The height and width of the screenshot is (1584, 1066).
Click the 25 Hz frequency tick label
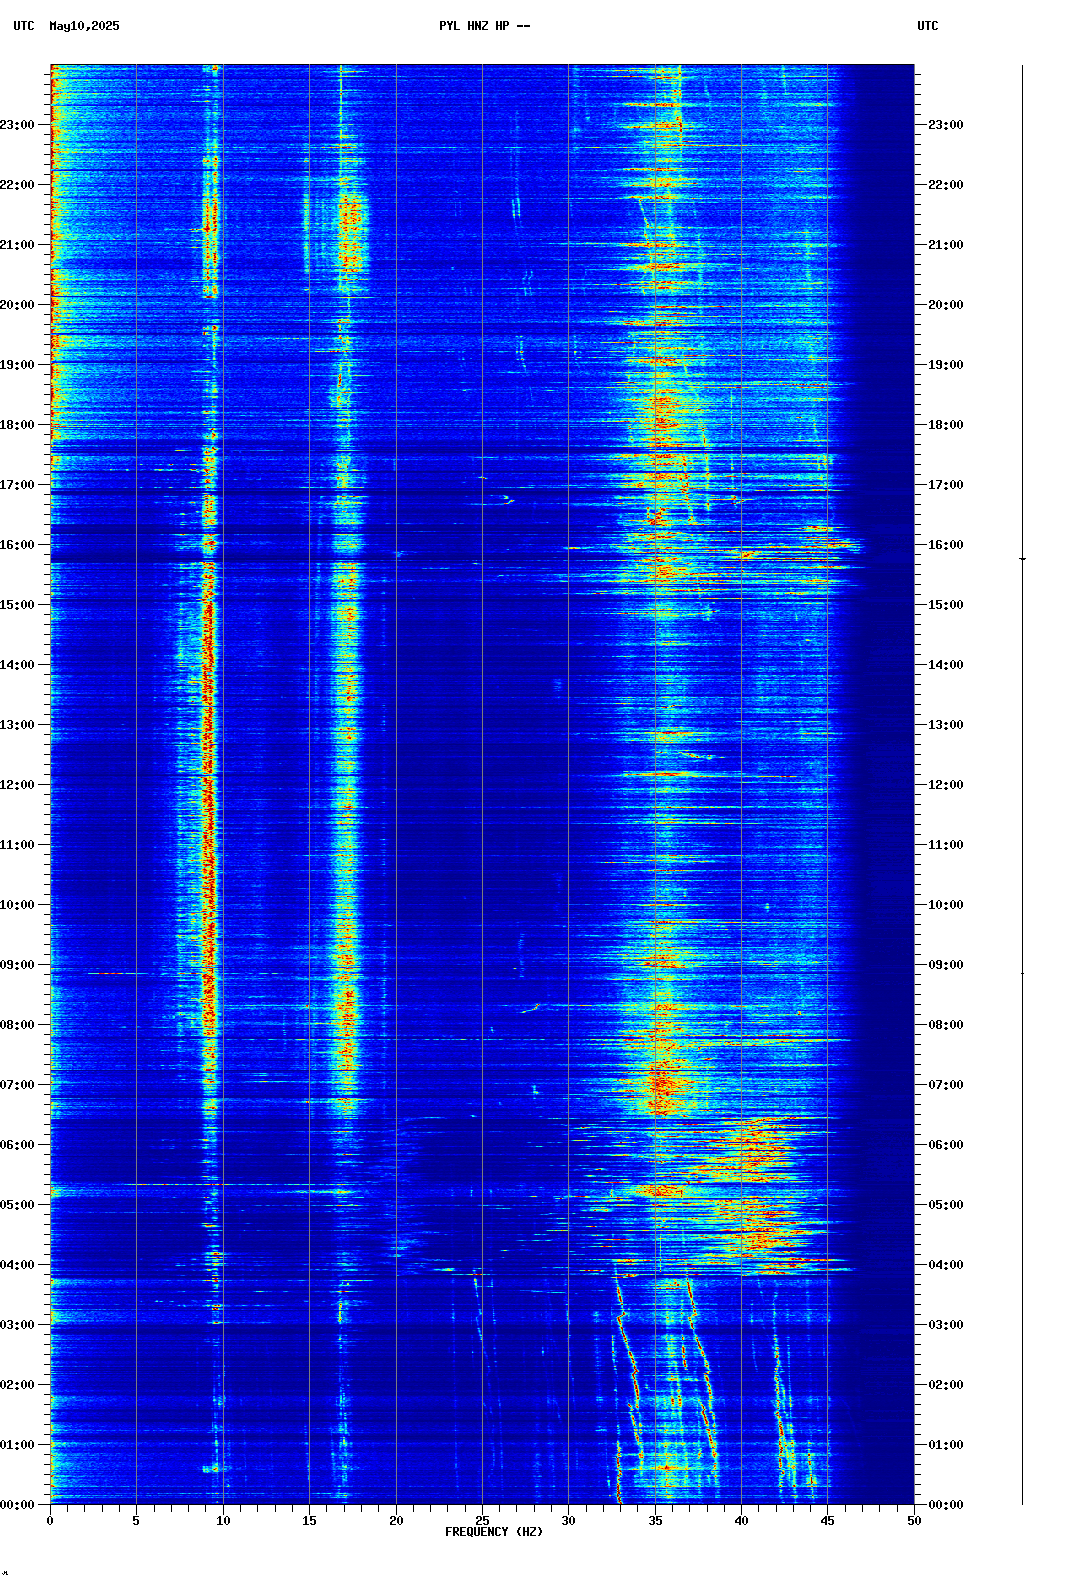pyautogui.click(x=482, y=1521)
